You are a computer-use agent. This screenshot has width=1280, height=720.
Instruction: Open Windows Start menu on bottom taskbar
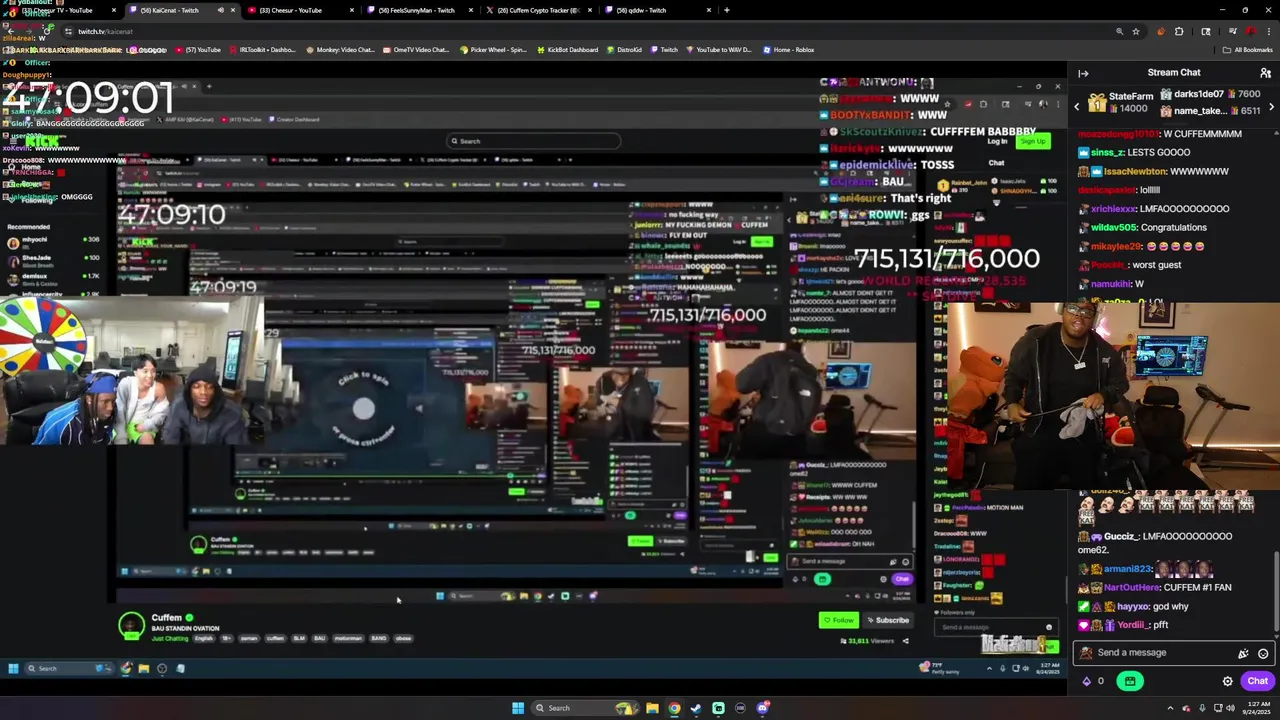[x=518, y=708]
